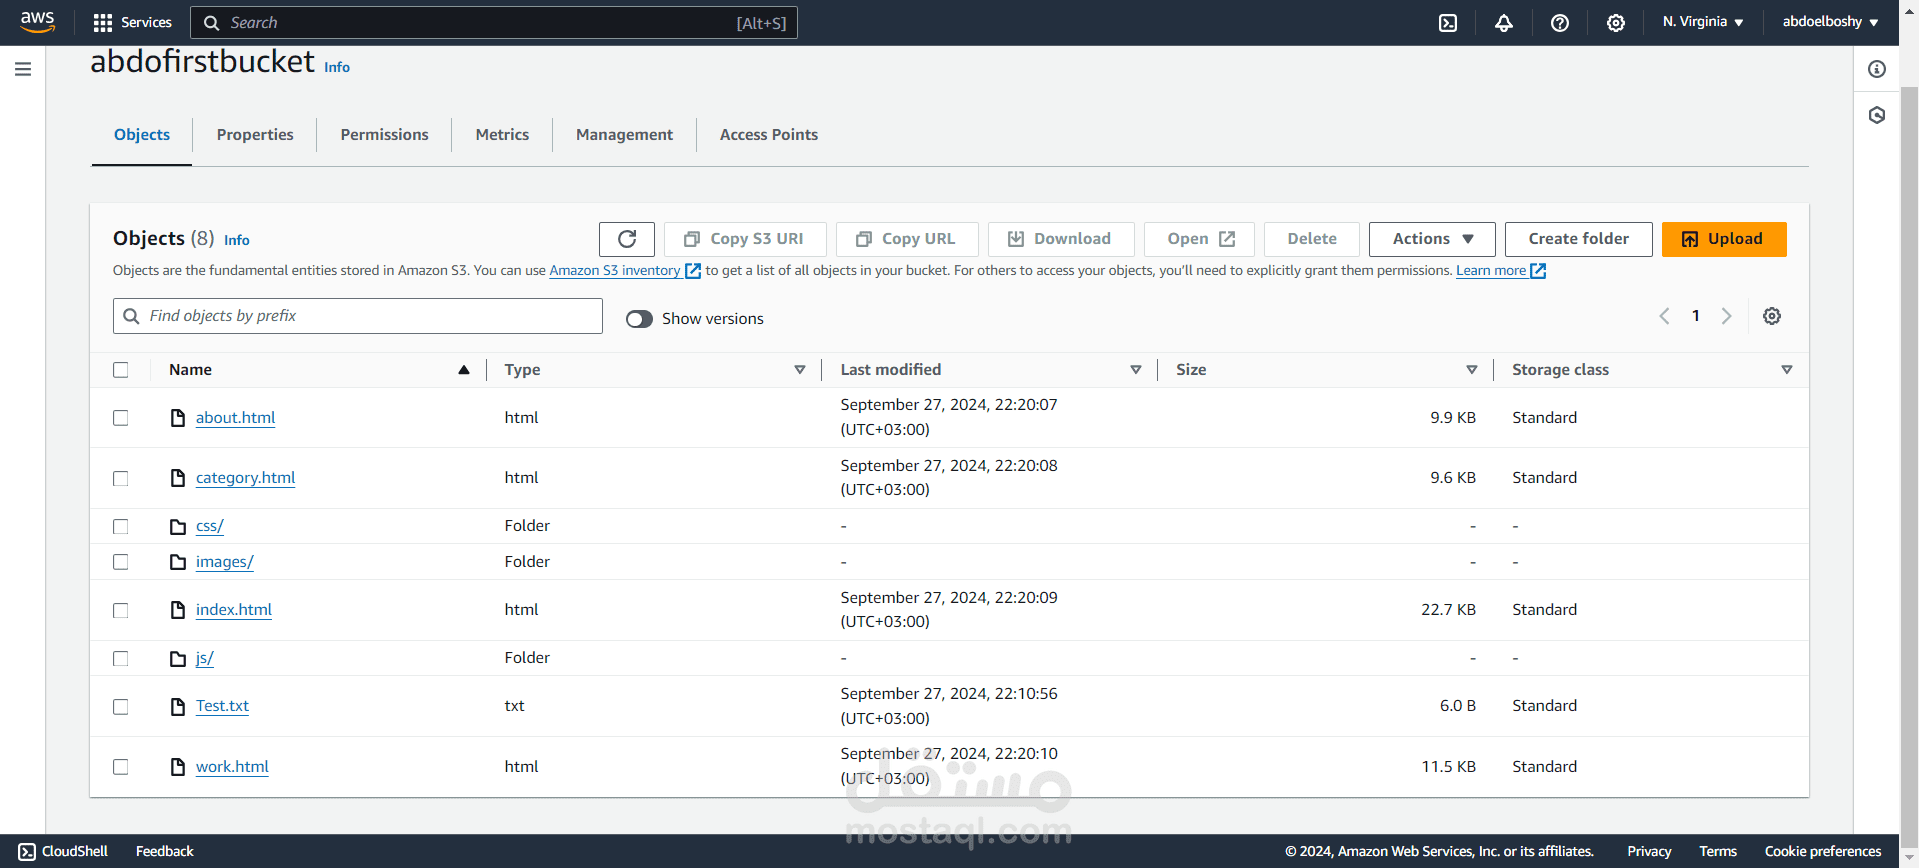Switch to the Objects tab

(x=142, y=135)
